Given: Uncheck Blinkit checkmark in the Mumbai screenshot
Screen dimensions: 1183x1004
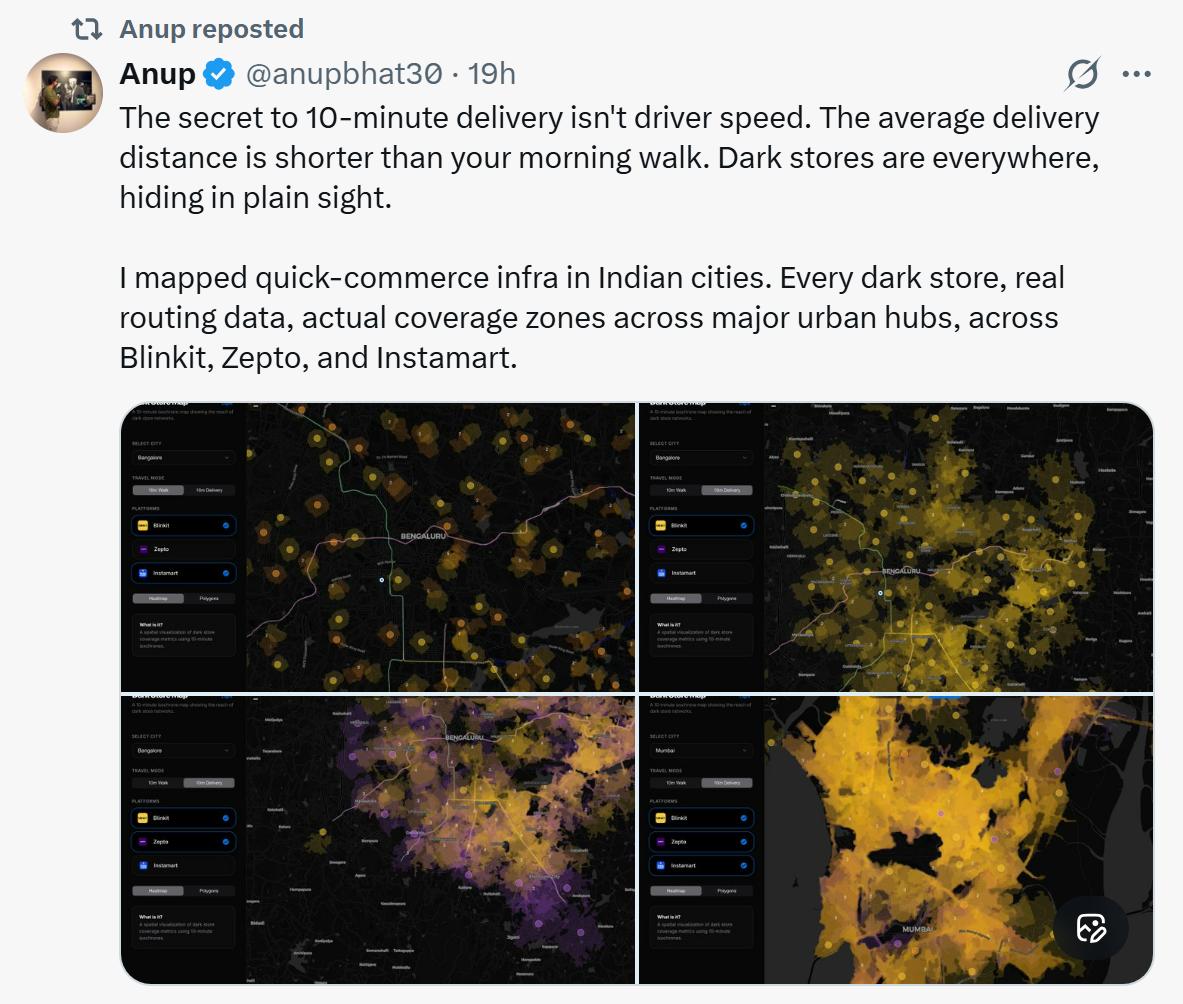Looking at the screenshot, I should point(744,818).
